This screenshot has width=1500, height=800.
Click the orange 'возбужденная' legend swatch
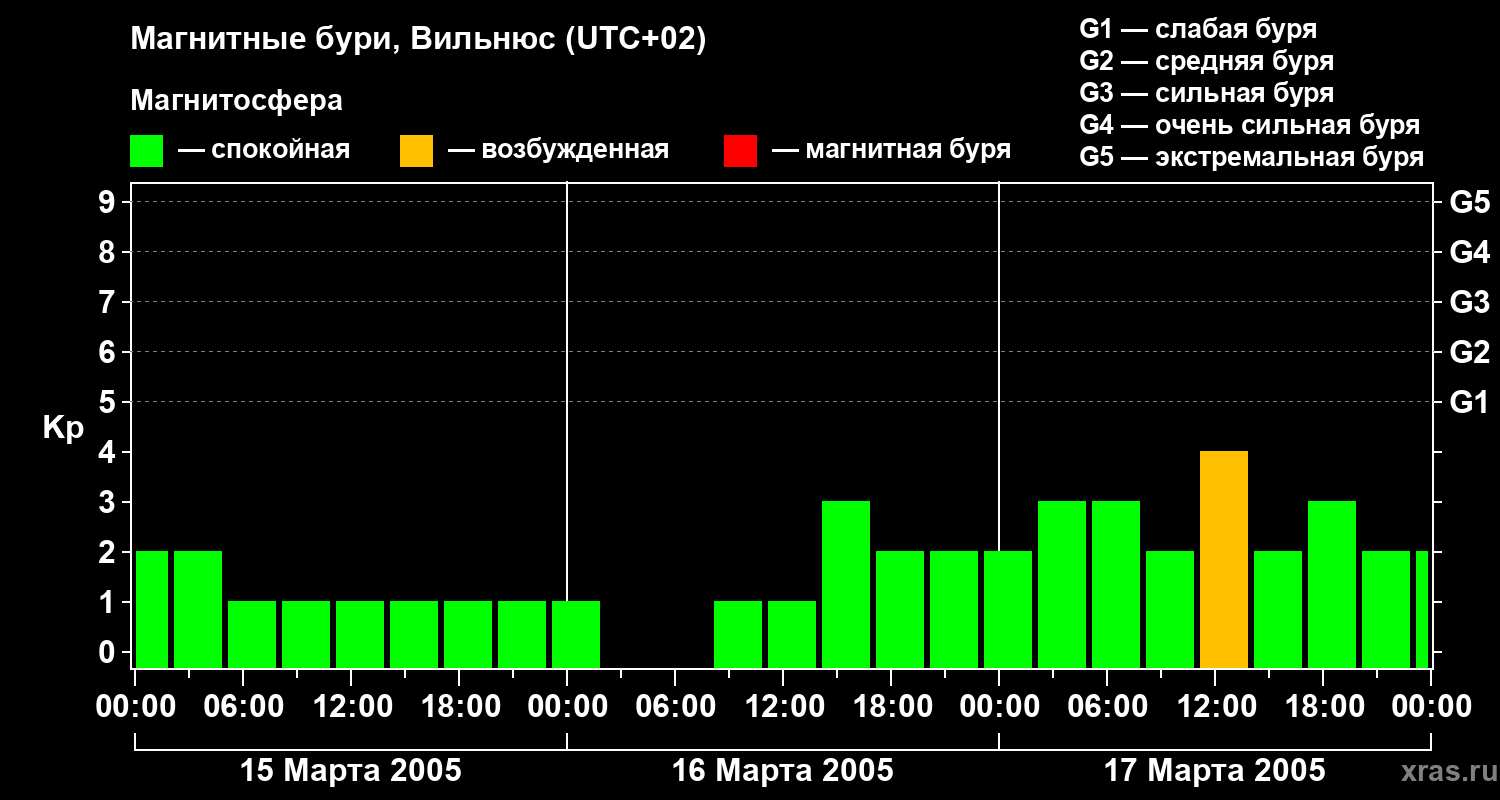coord(417,151)
